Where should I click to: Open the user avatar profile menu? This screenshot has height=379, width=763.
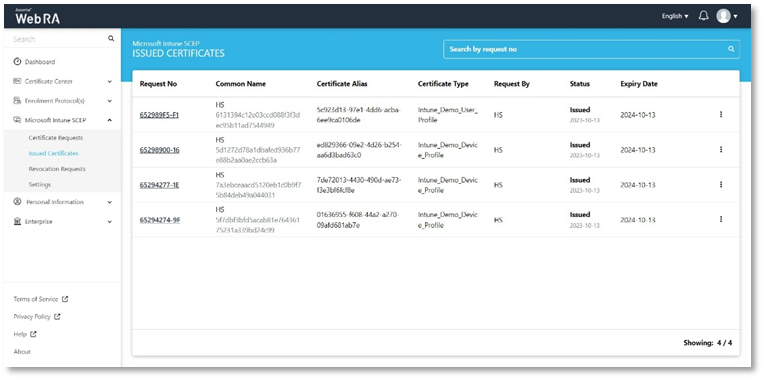[727, 16]
